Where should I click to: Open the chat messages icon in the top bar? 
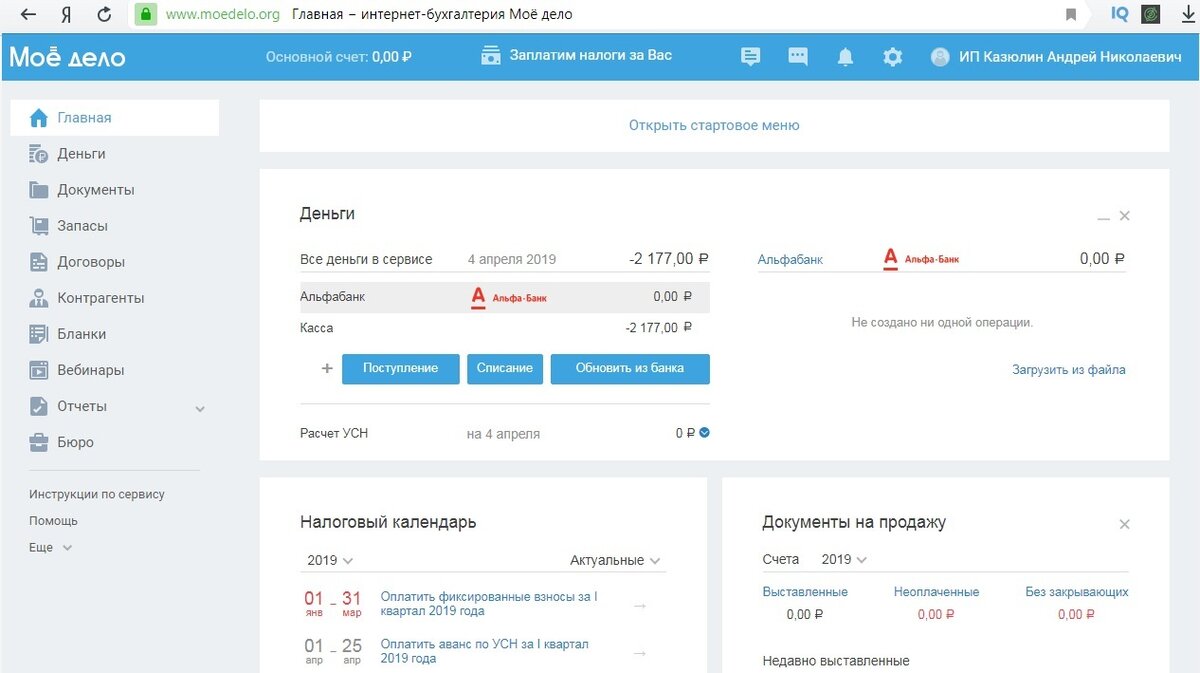pyautogui.click(x=797, y=56)
